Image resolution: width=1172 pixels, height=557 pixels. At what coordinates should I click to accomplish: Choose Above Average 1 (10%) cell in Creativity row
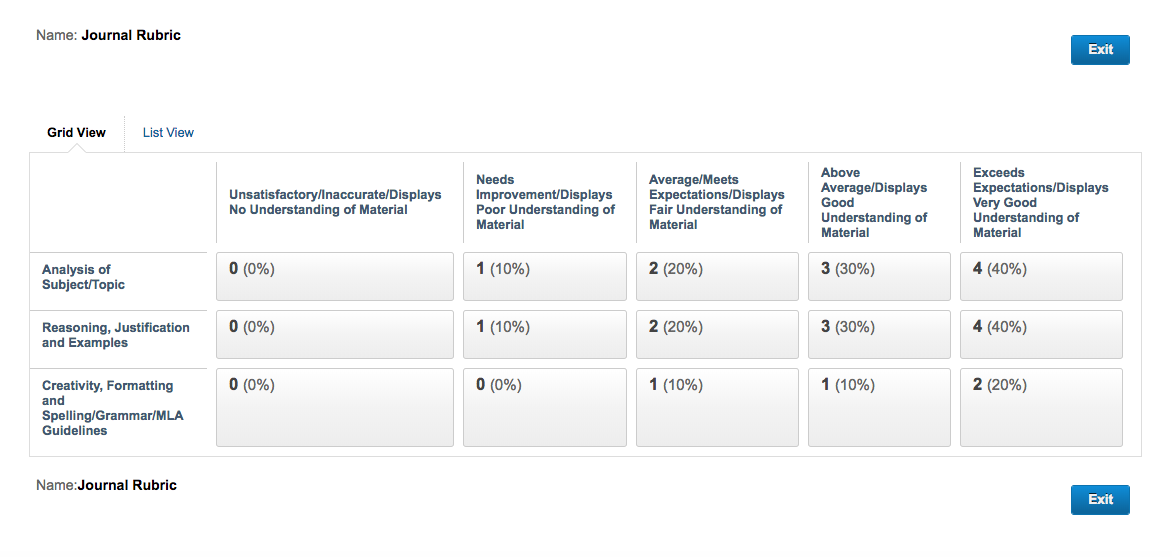pyautogui.click(x=880, y=407)
